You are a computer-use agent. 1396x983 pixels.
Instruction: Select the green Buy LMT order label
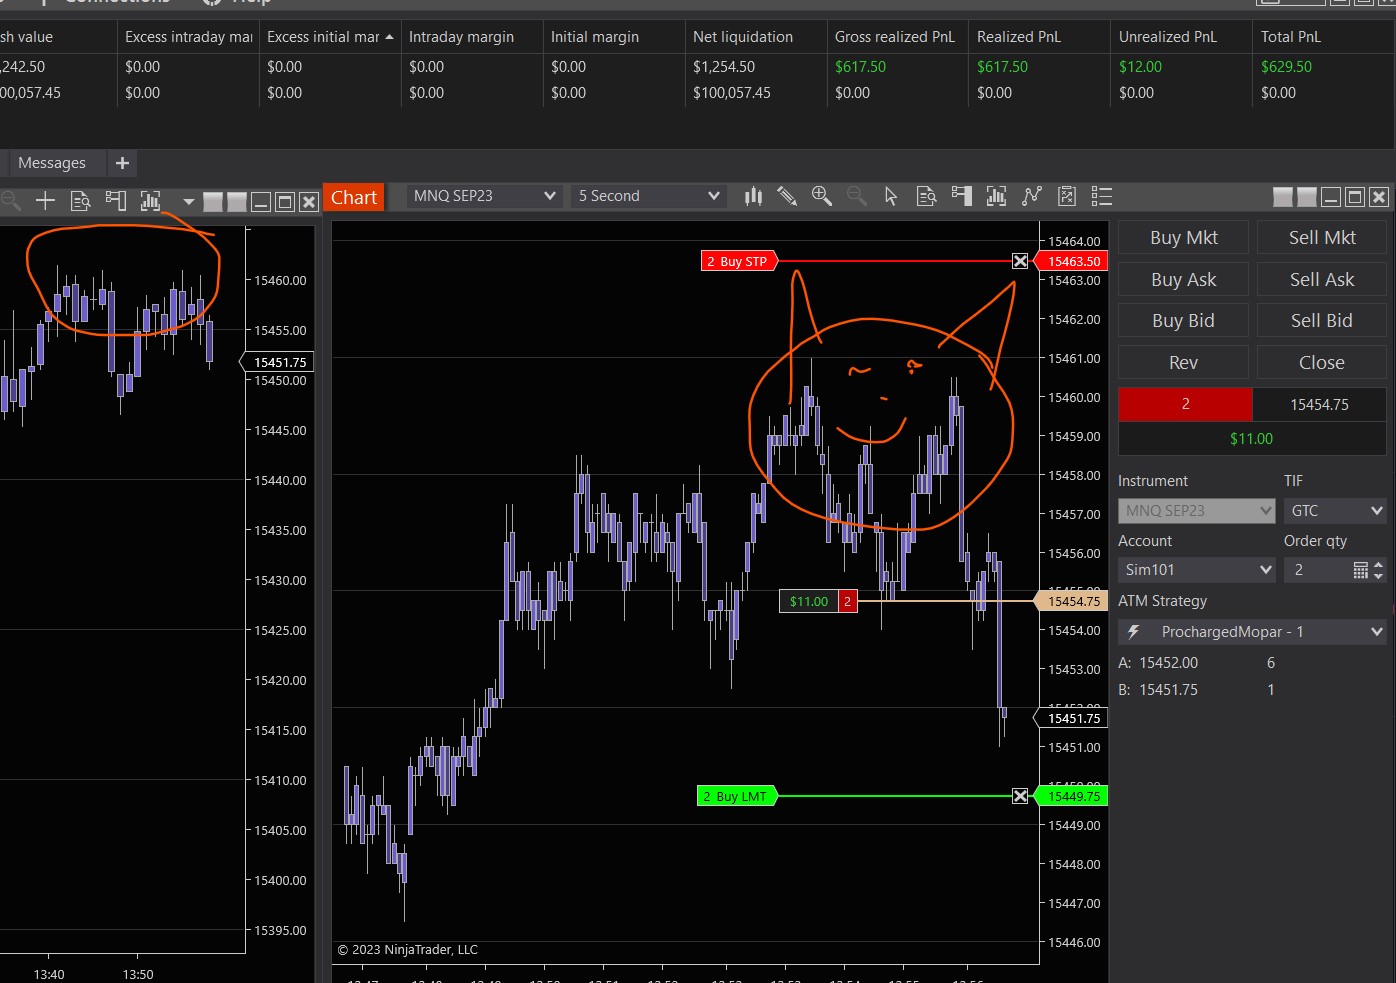pos(737,796)
